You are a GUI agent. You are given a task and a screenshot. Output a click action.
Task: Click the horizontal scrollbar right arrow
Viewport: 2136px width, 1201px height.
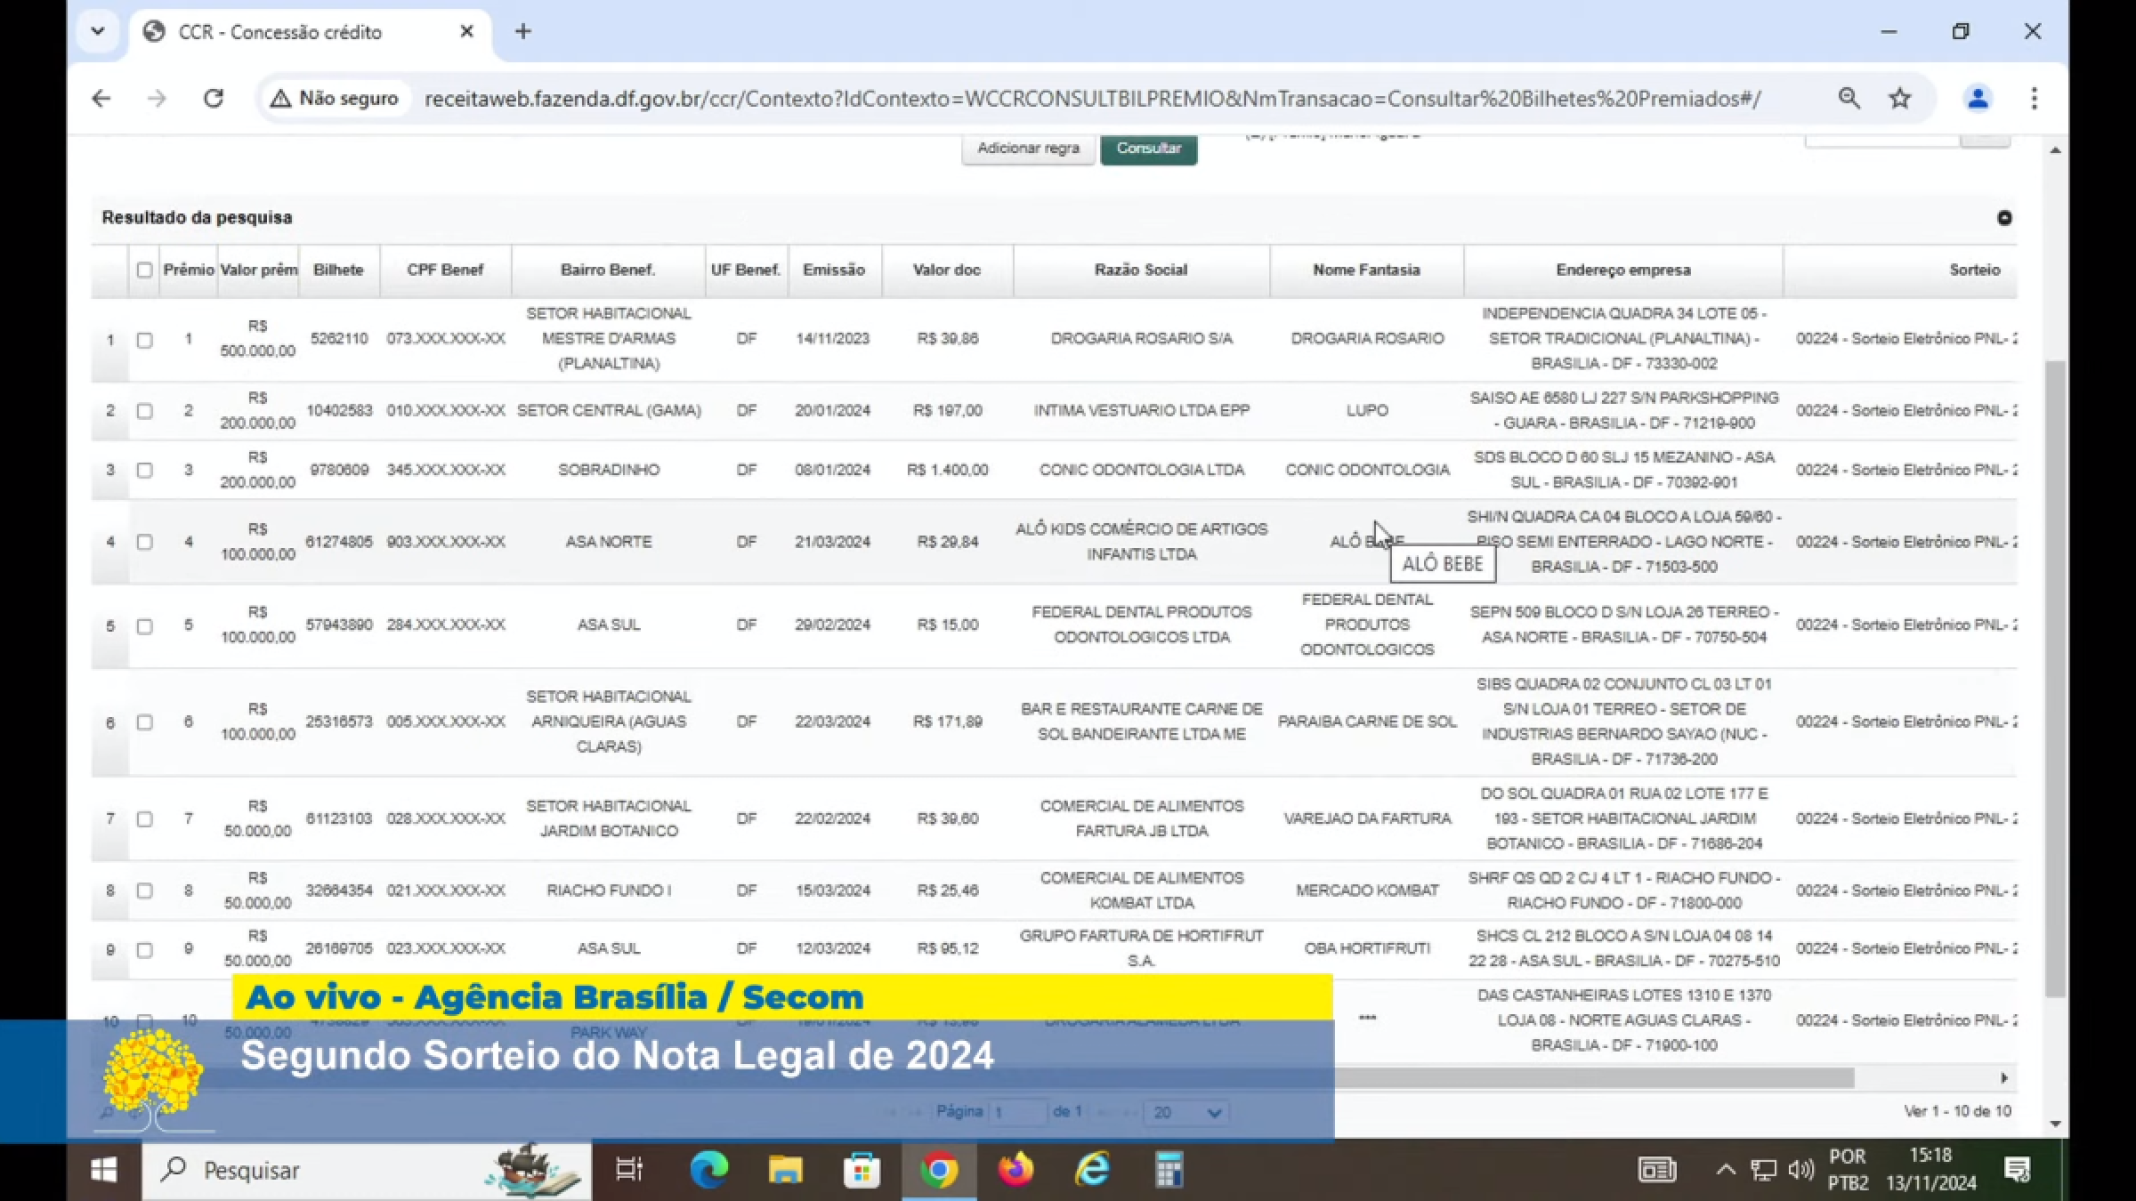(2004, 1078)
